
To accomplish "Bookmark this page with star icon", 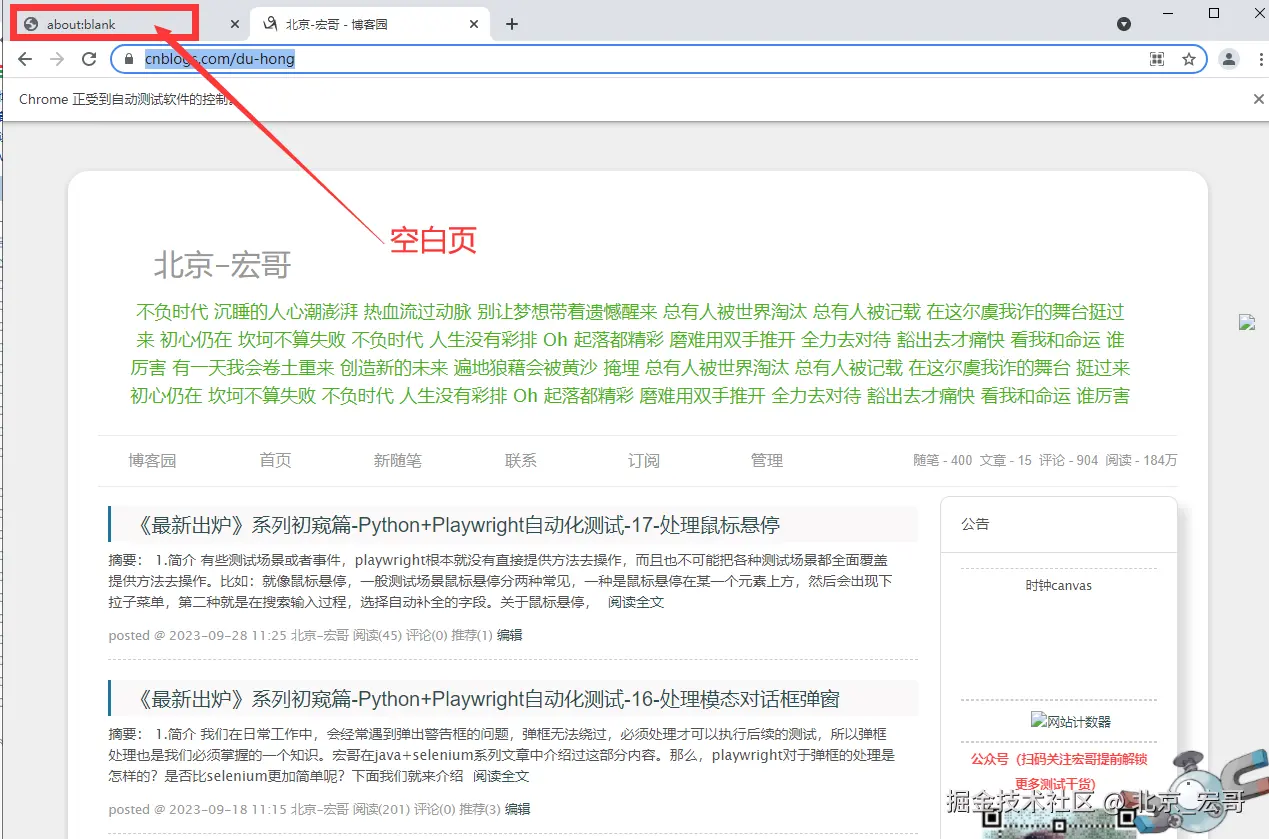I will coord(1189,59).
